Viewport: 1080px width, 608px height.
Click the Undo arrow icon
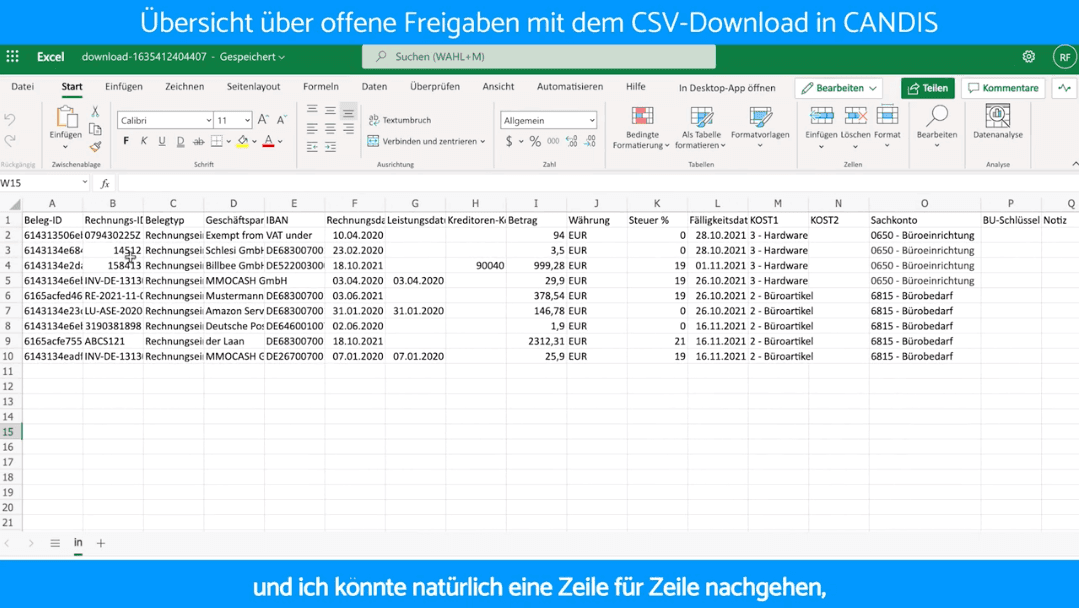[x=10, y=120]
